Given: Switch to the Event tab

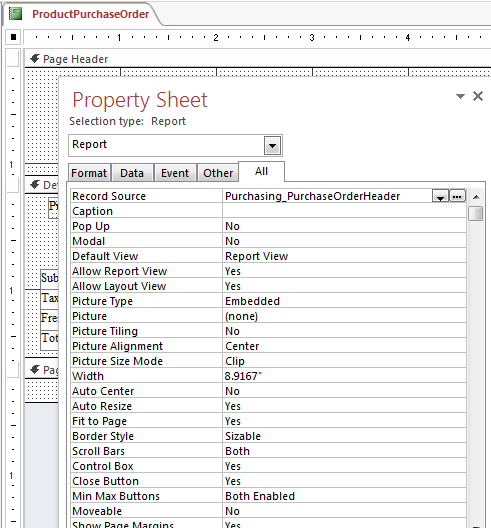Looking at the screenshot, I should [x=175, y=173].
